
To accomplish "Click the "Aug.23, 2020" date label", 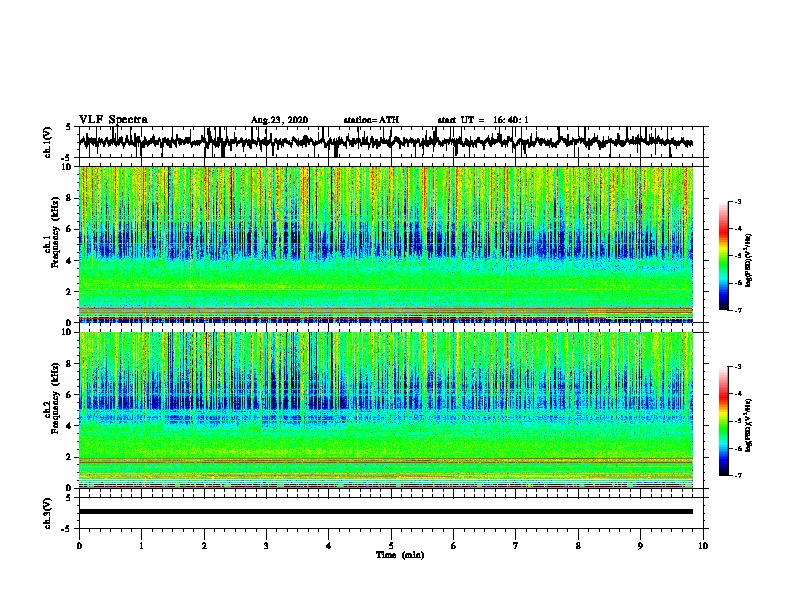I will click(x=279, y=120).
